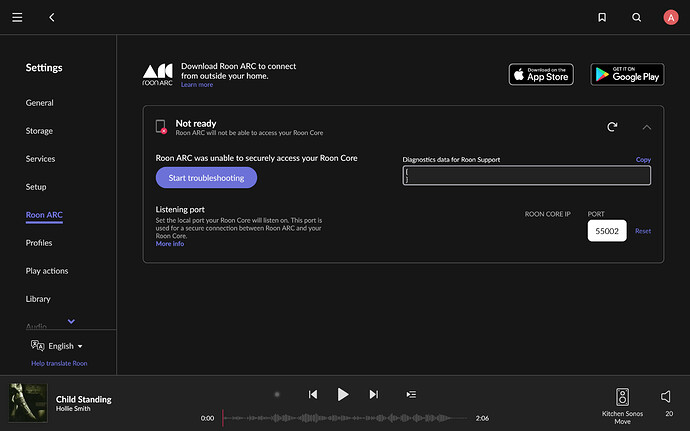Refresh Roon ARC status with the reload icon
The width and height of the screenshot is (690, 431).
pos(612,127)
